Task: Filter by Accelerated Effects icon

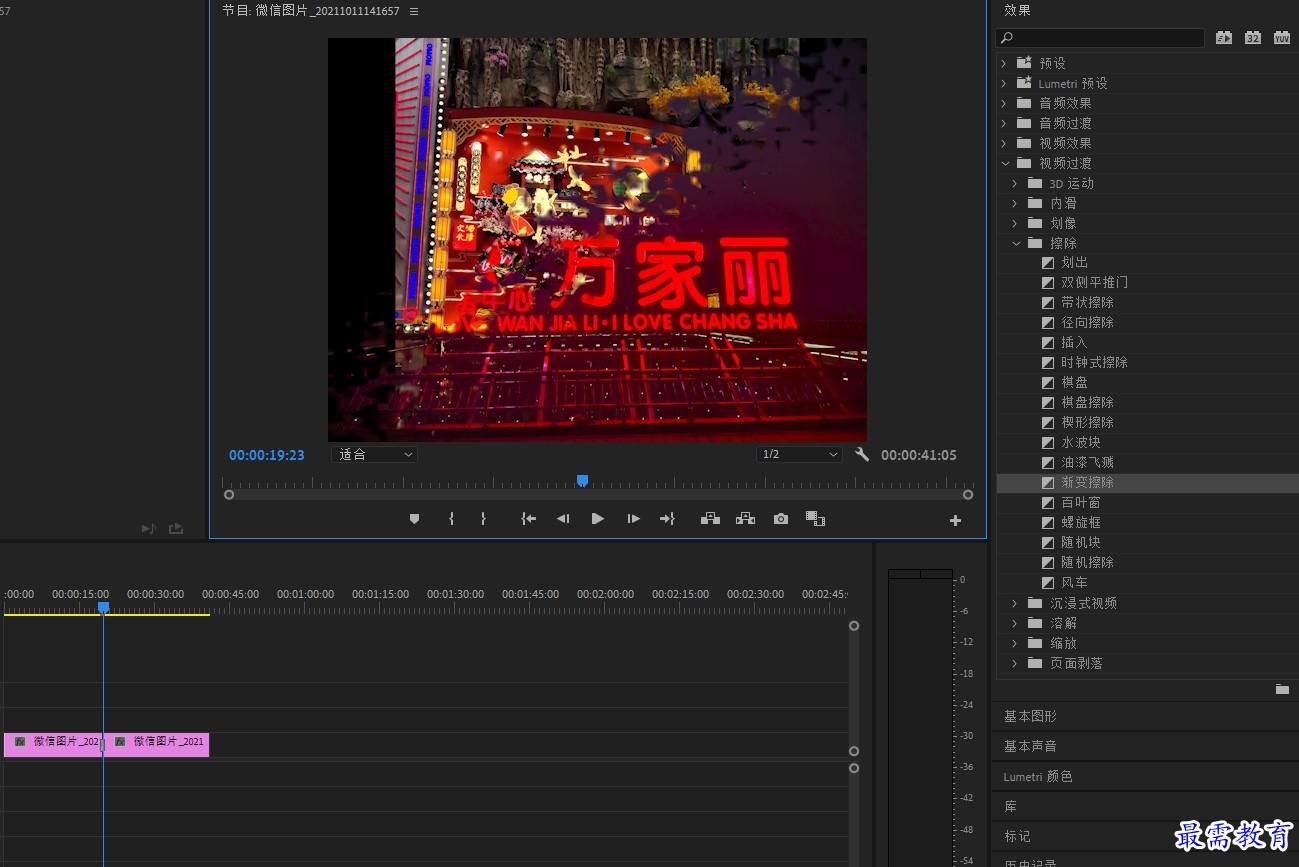Action: (1224, 38)
